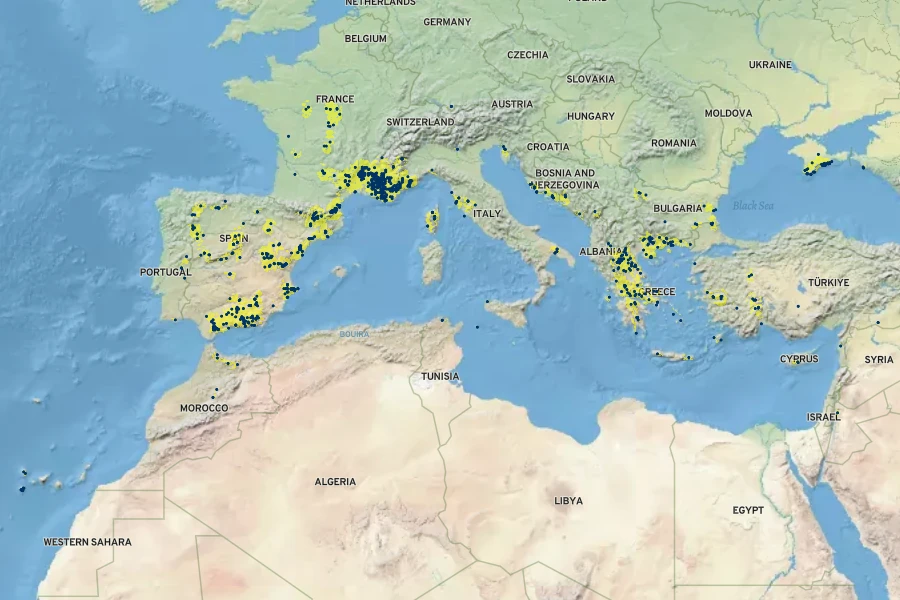Click the PORTUGAL country label
900x600 pixels.
click(x=166, y=272)
